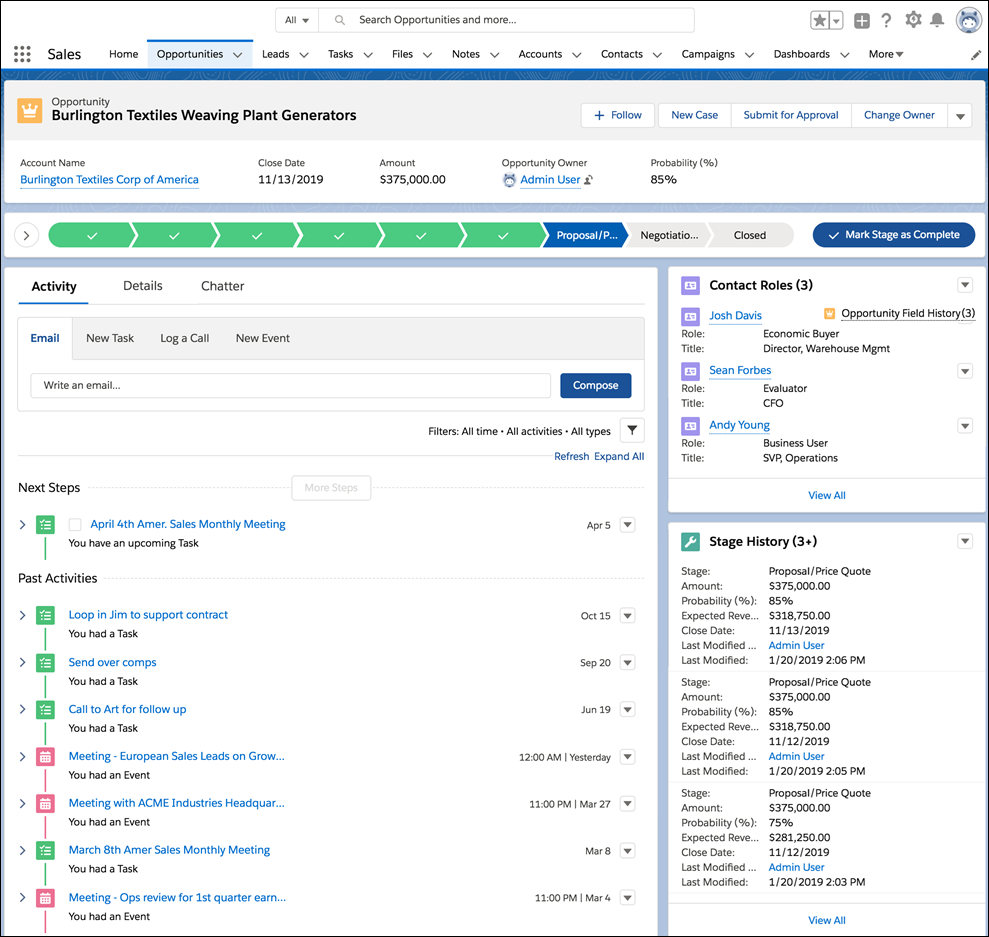The image size is (989, 937).
Task: Open the Opportunities tab dropdown chevron
Action: pyautogui.click(x=238, y=55)
